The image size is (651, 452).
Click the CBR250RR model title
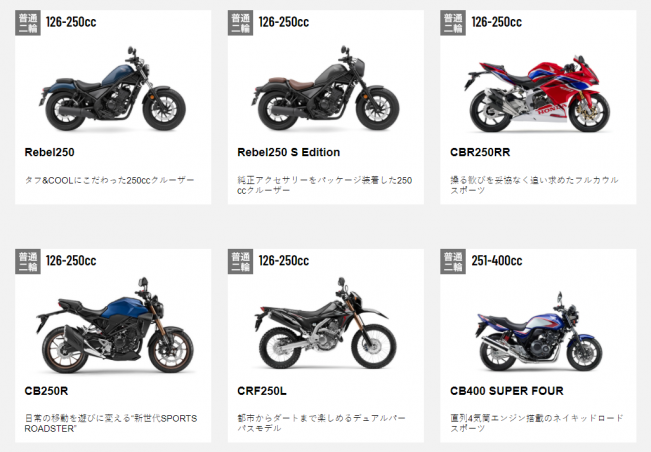click(480, 152)
